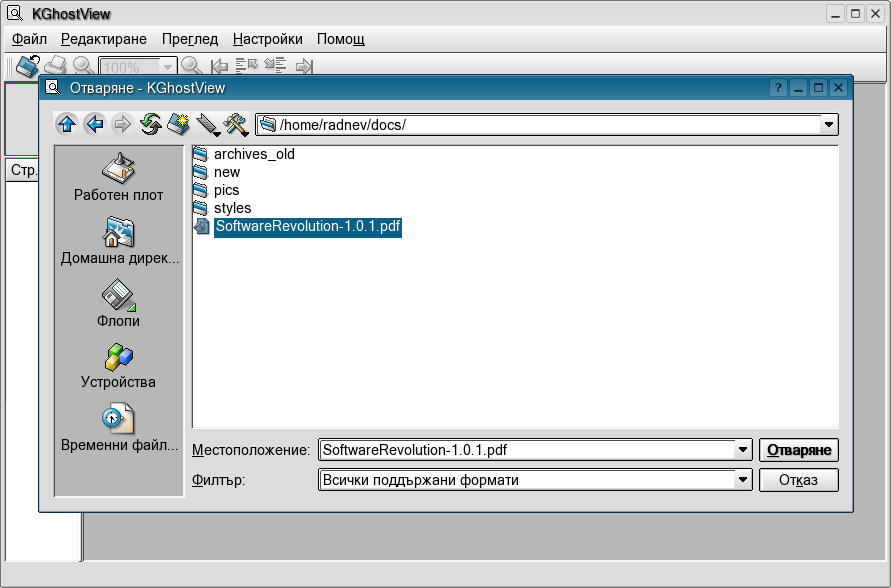Screen dimensions: 891x588
Task: Open Временни файлове shortcut
Action: click(x=118, y=427)
